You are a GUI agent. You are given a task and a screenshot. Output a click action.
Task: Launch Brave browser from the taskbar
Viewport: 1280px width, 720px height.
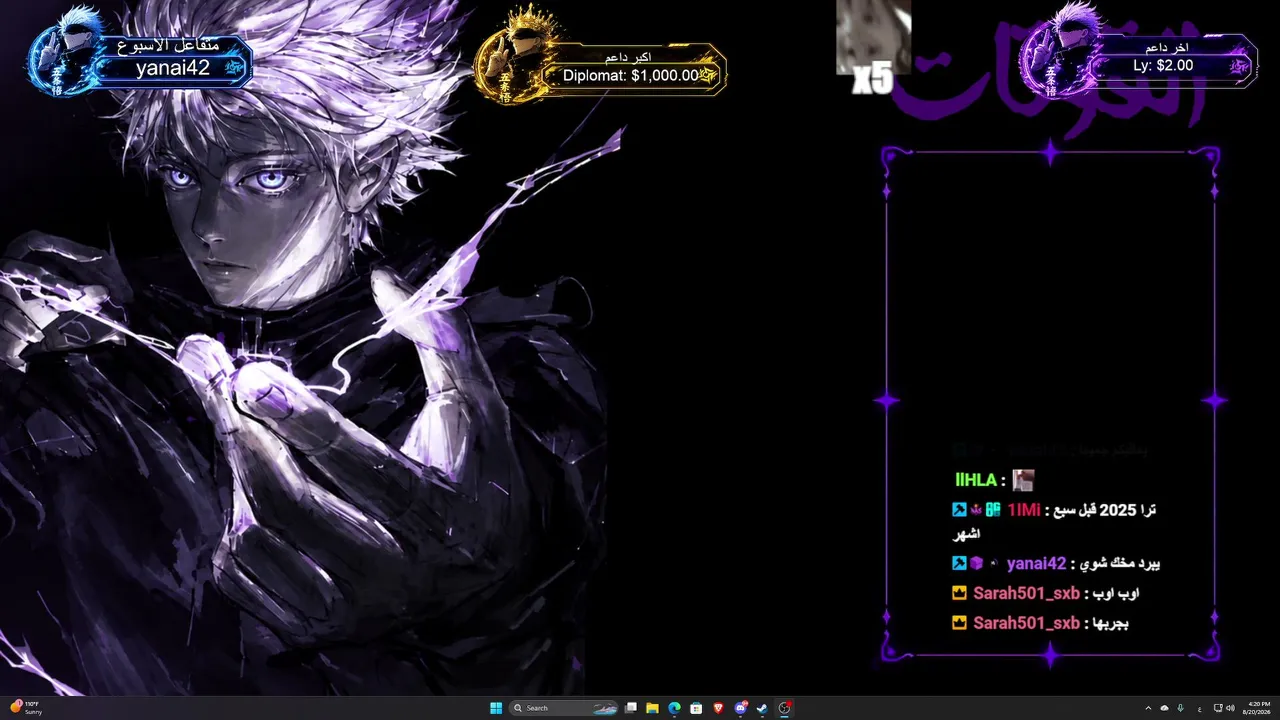coord(718,708)
